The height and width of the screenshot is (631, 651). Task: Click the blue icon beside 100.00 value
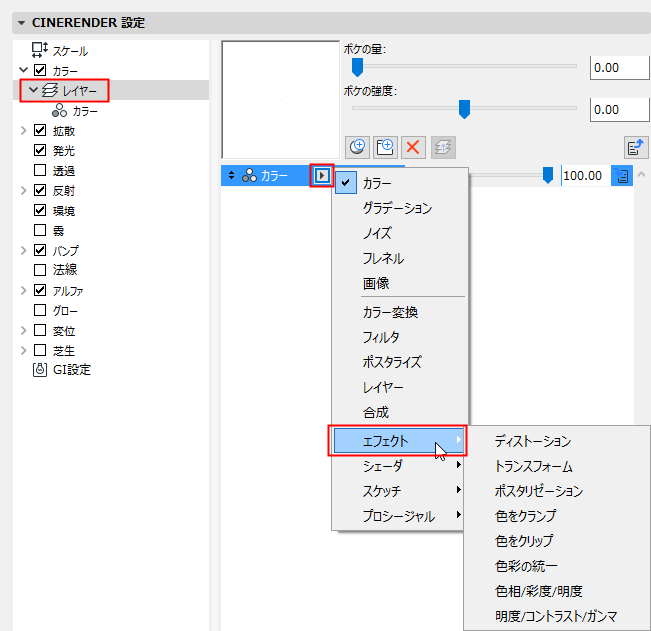coord(622,176)
